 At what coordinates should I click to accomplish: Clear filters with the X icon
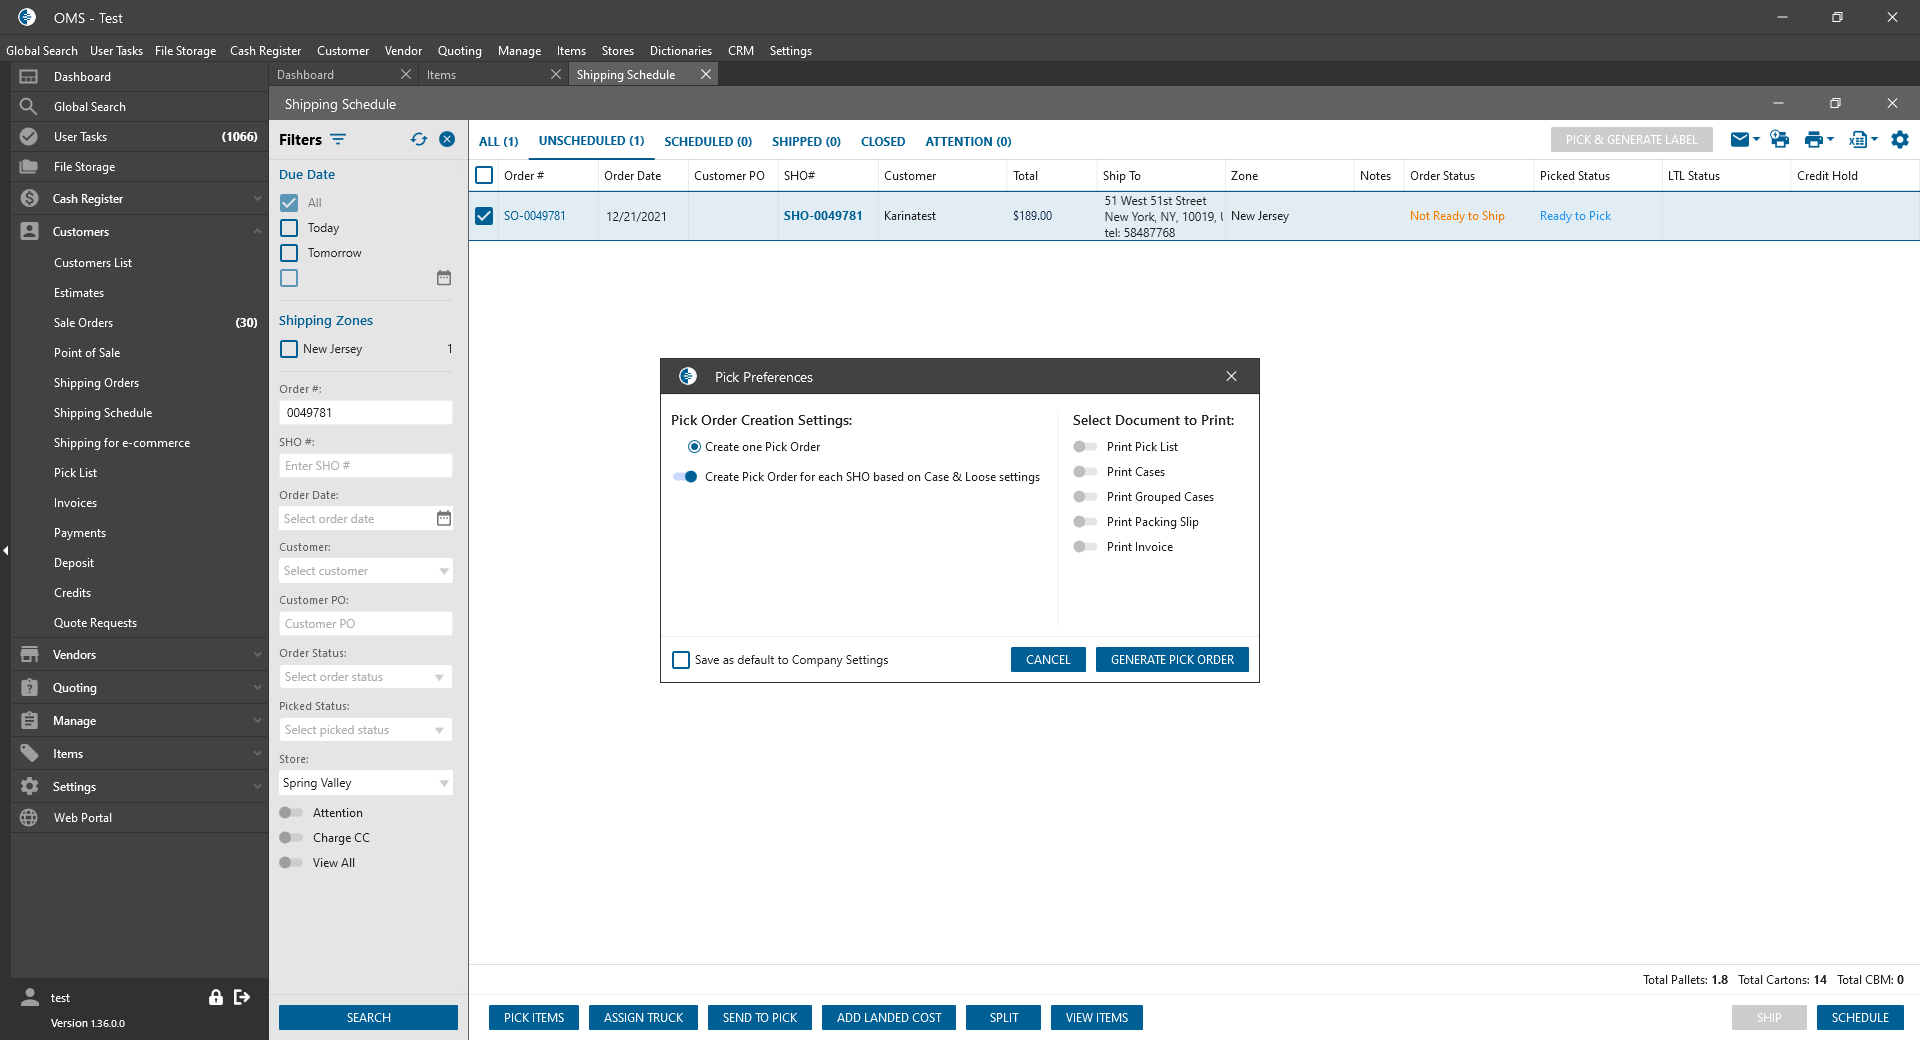coord(447,140)
